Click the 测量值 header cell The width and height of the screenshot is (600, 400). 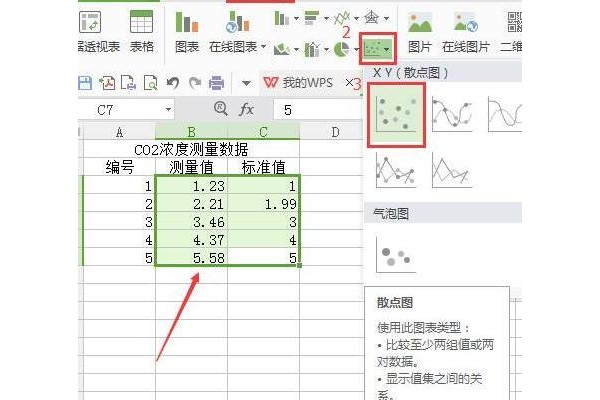click(x=191, y=167)
